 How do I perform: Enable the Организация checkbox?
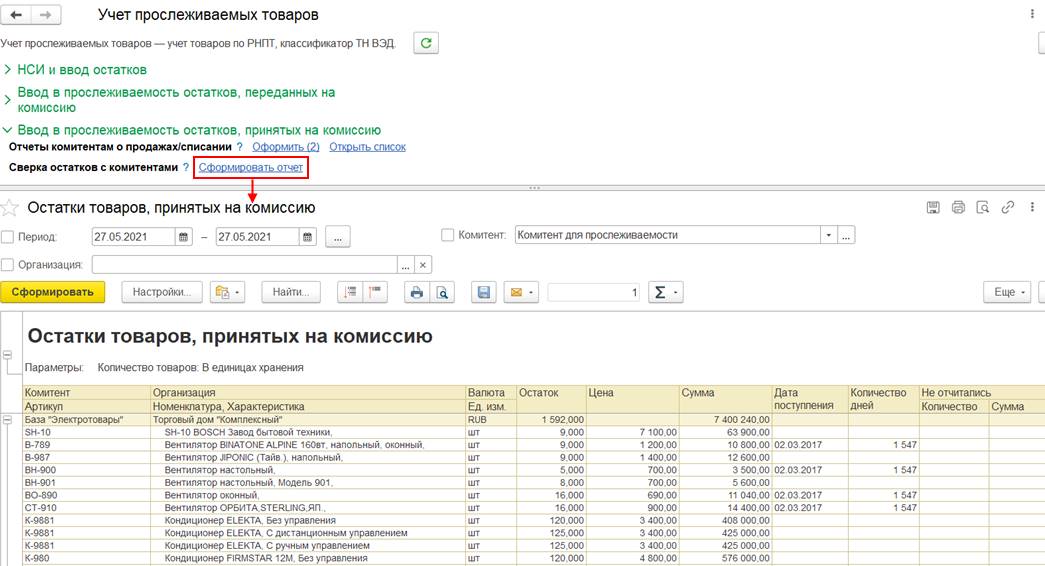click(x=8, y=265)
